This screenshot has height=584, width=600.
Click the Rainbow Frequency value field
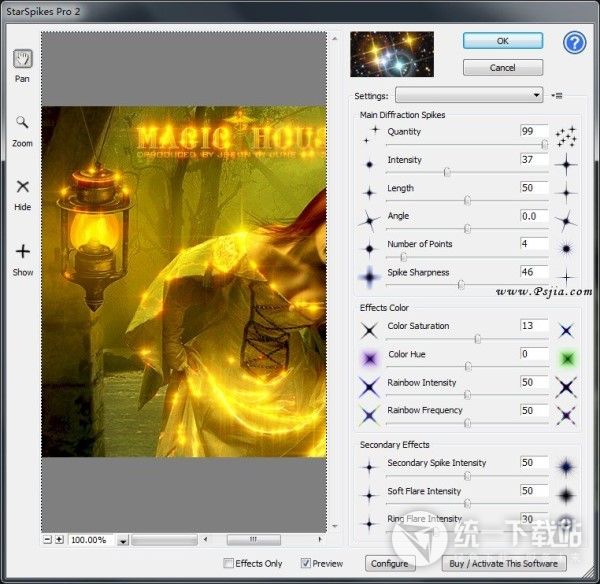pos(534,410)
